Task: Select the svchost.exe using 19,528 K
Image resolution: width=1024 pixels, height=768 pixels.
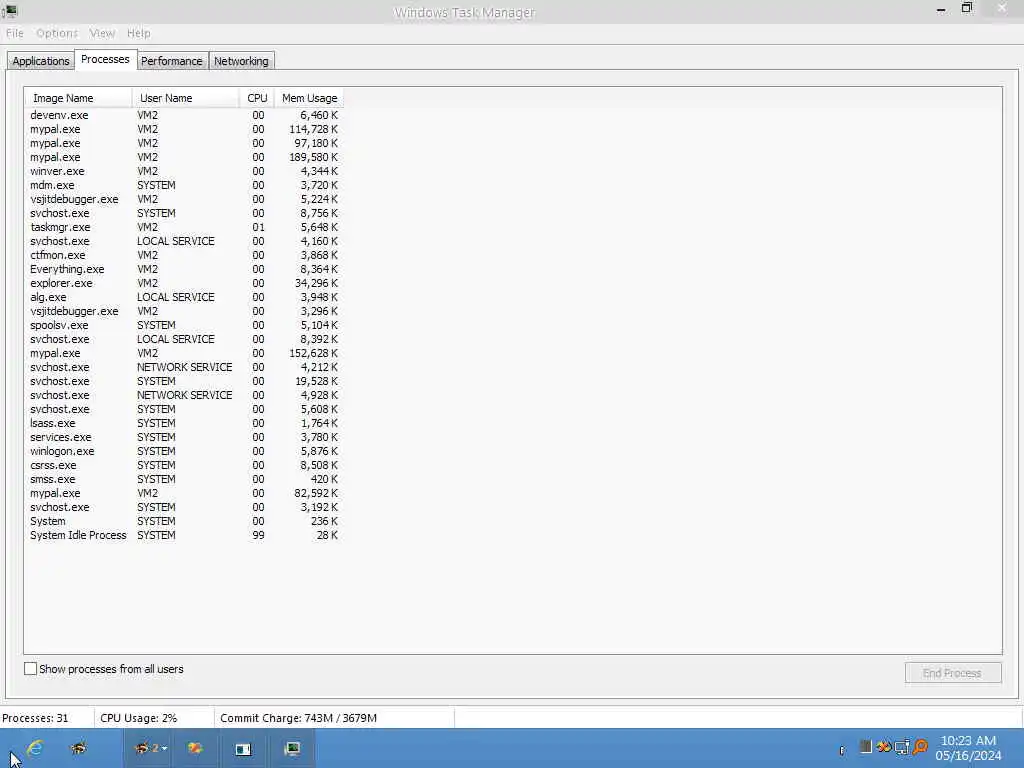Action: (184, 381)
